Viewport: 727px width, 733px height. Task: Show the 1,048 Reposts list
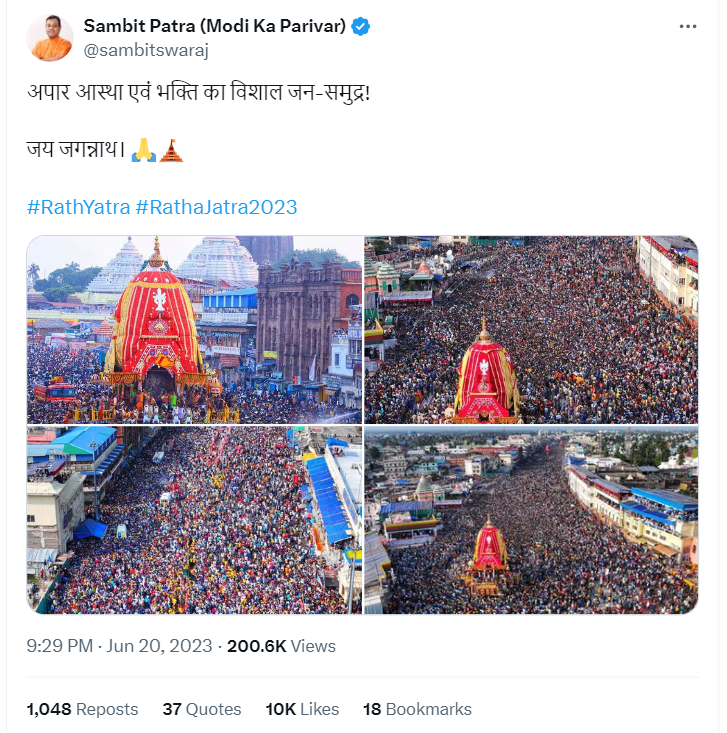82,709
